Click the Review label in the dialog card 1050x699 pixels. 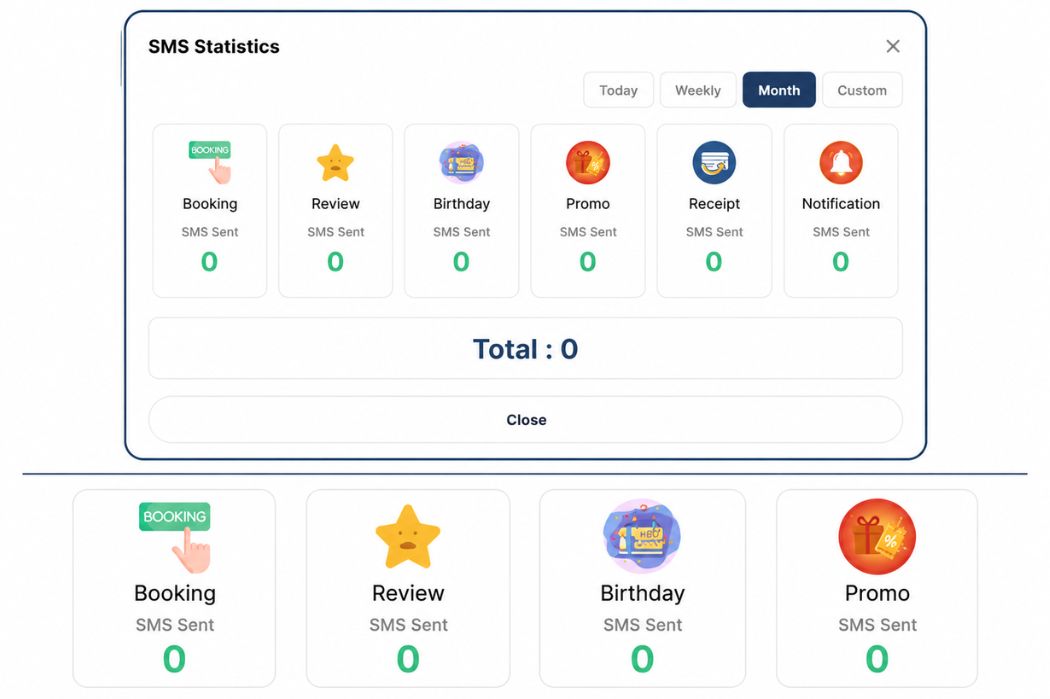tap(335, 204)
